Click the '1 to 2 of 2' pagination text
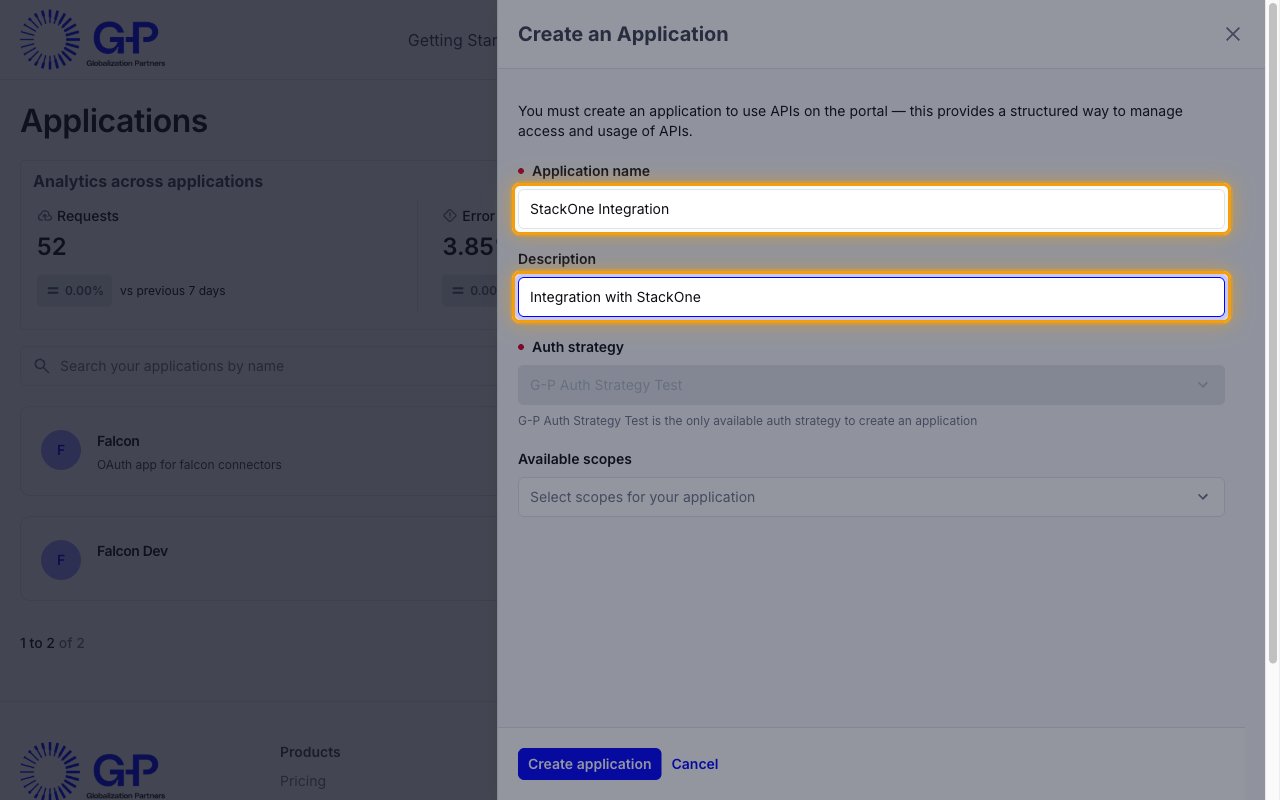1280x800 pixels. coord(52,643)
